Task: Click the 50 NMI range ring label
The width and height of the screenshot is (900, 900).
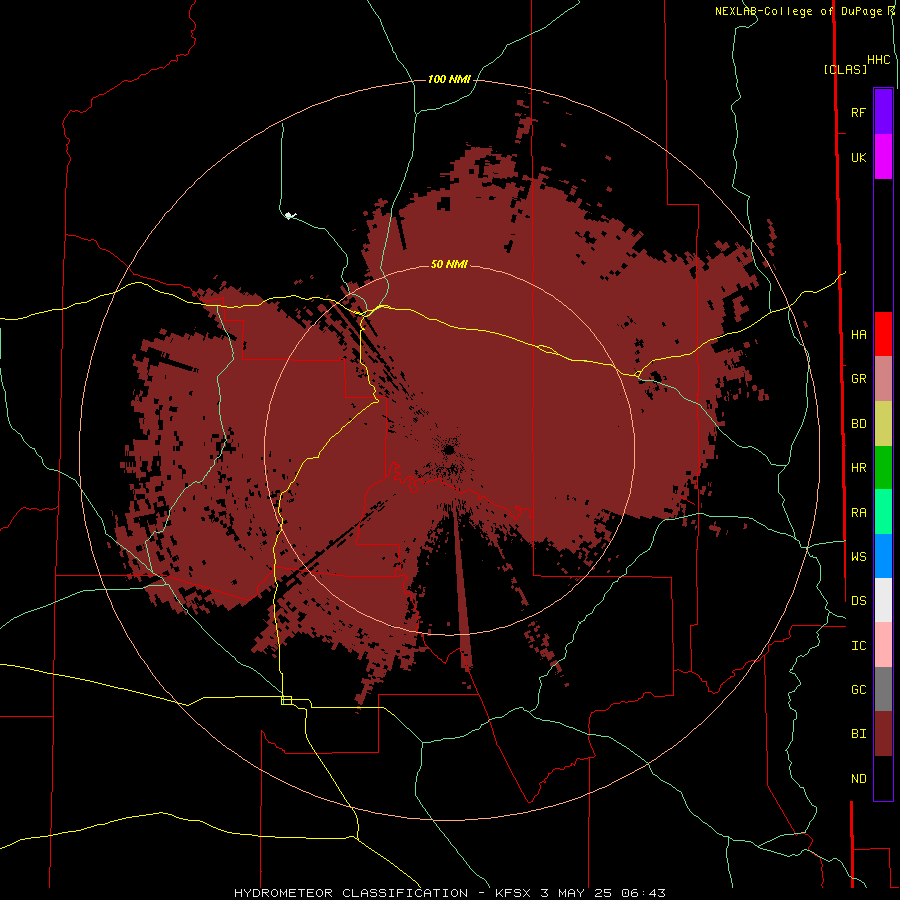Action: click(449, 265)
